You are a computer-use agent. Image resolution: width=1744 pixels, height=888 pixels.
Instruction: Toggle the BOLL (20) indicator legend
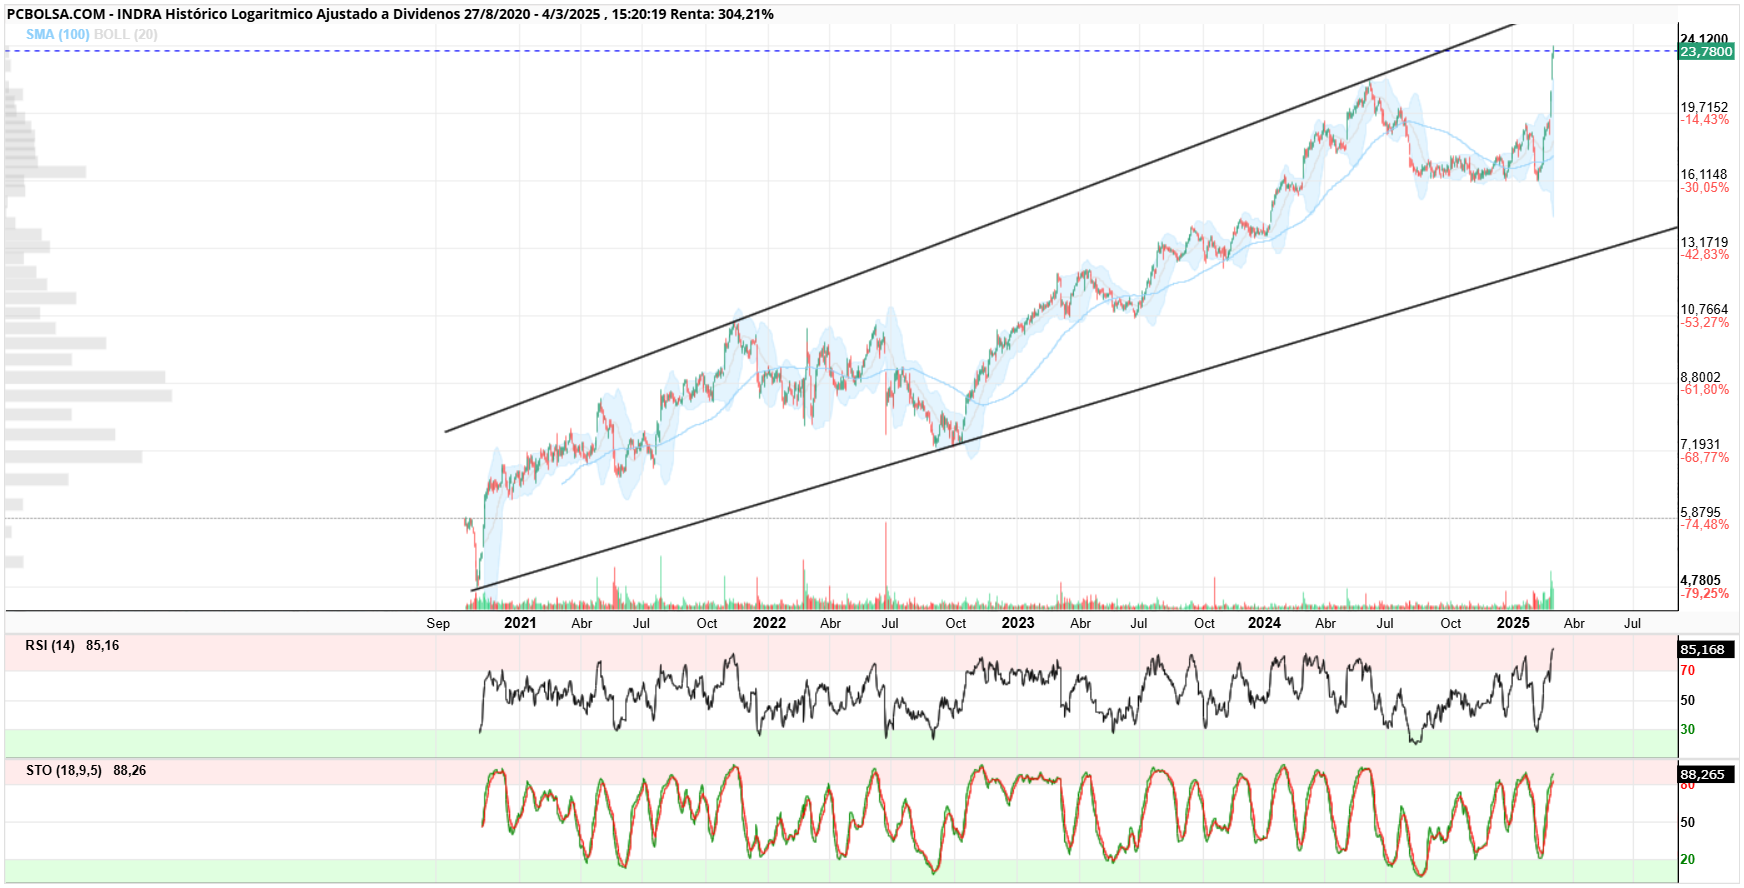126,34
